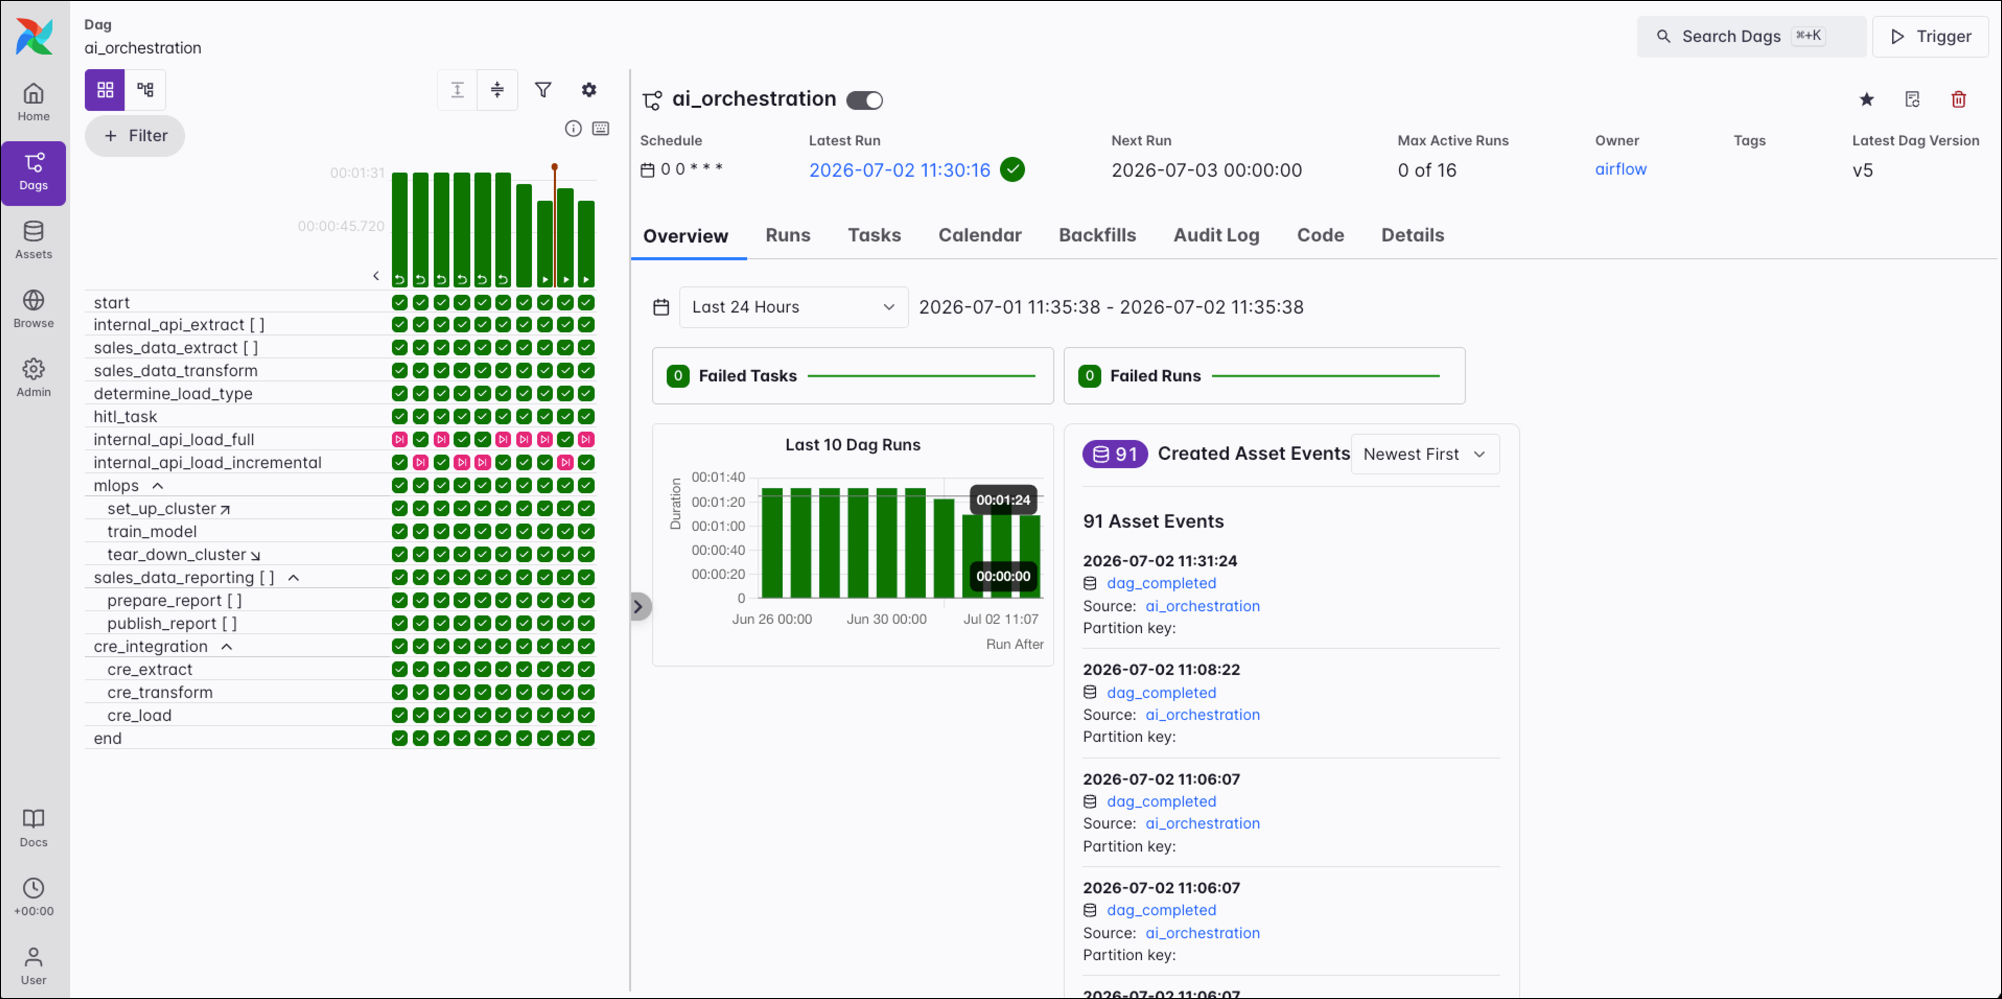
Task: Open grid panel settings gear
Action: (589, 90)
